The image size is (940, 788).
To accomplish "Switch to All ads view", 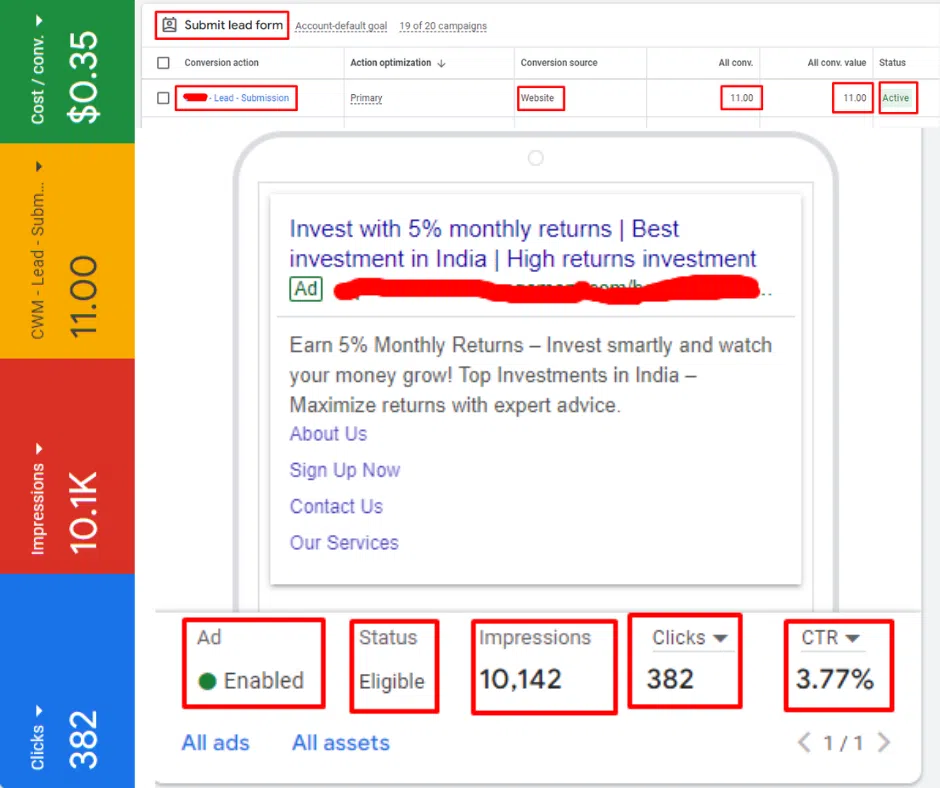I will (215, 743).
